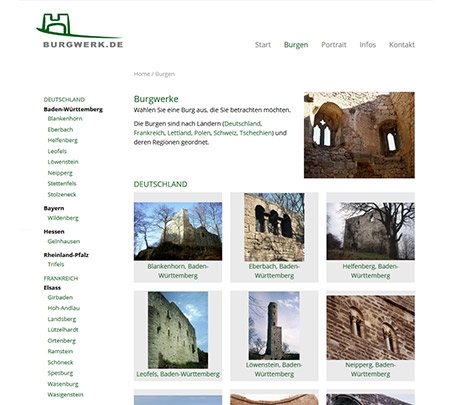
Task: Open Lützelhardt in the sidebar
Action: coord(63,330)
